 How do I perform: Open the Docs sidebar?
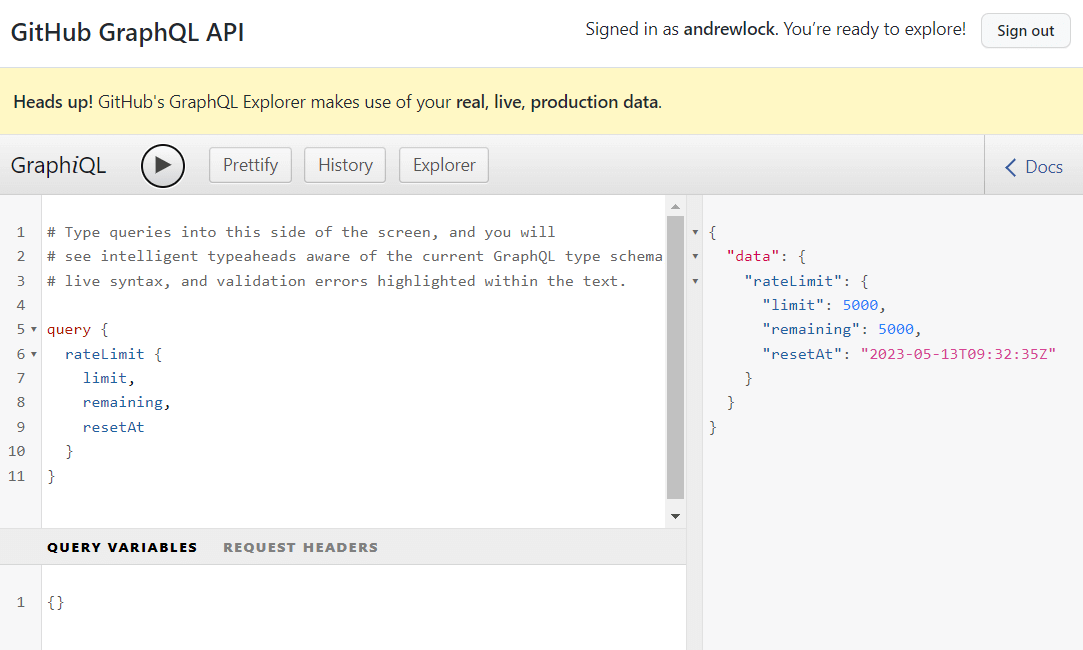(x=1033, y=166)
